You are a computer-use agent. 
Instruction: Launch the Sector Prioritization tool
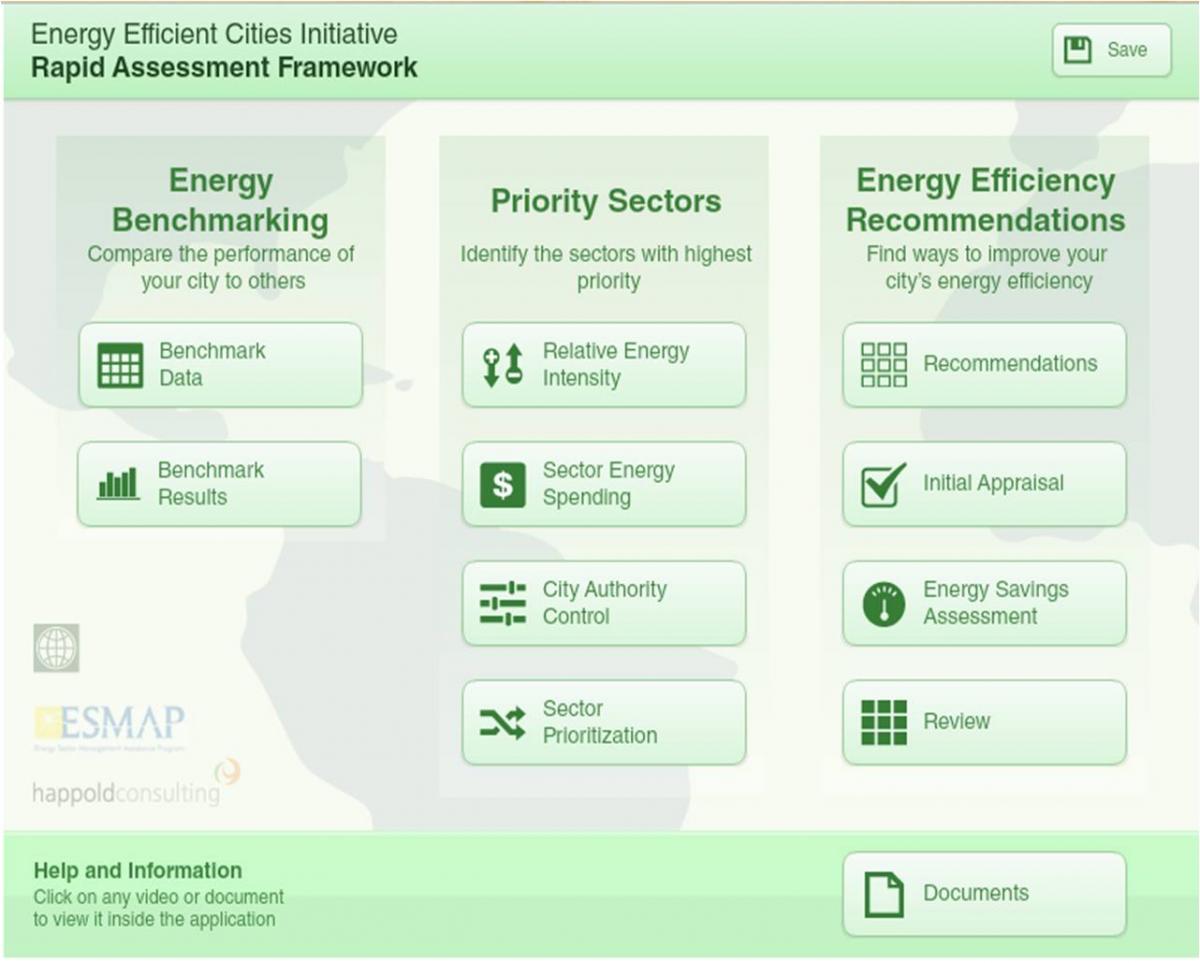point(604,721)
